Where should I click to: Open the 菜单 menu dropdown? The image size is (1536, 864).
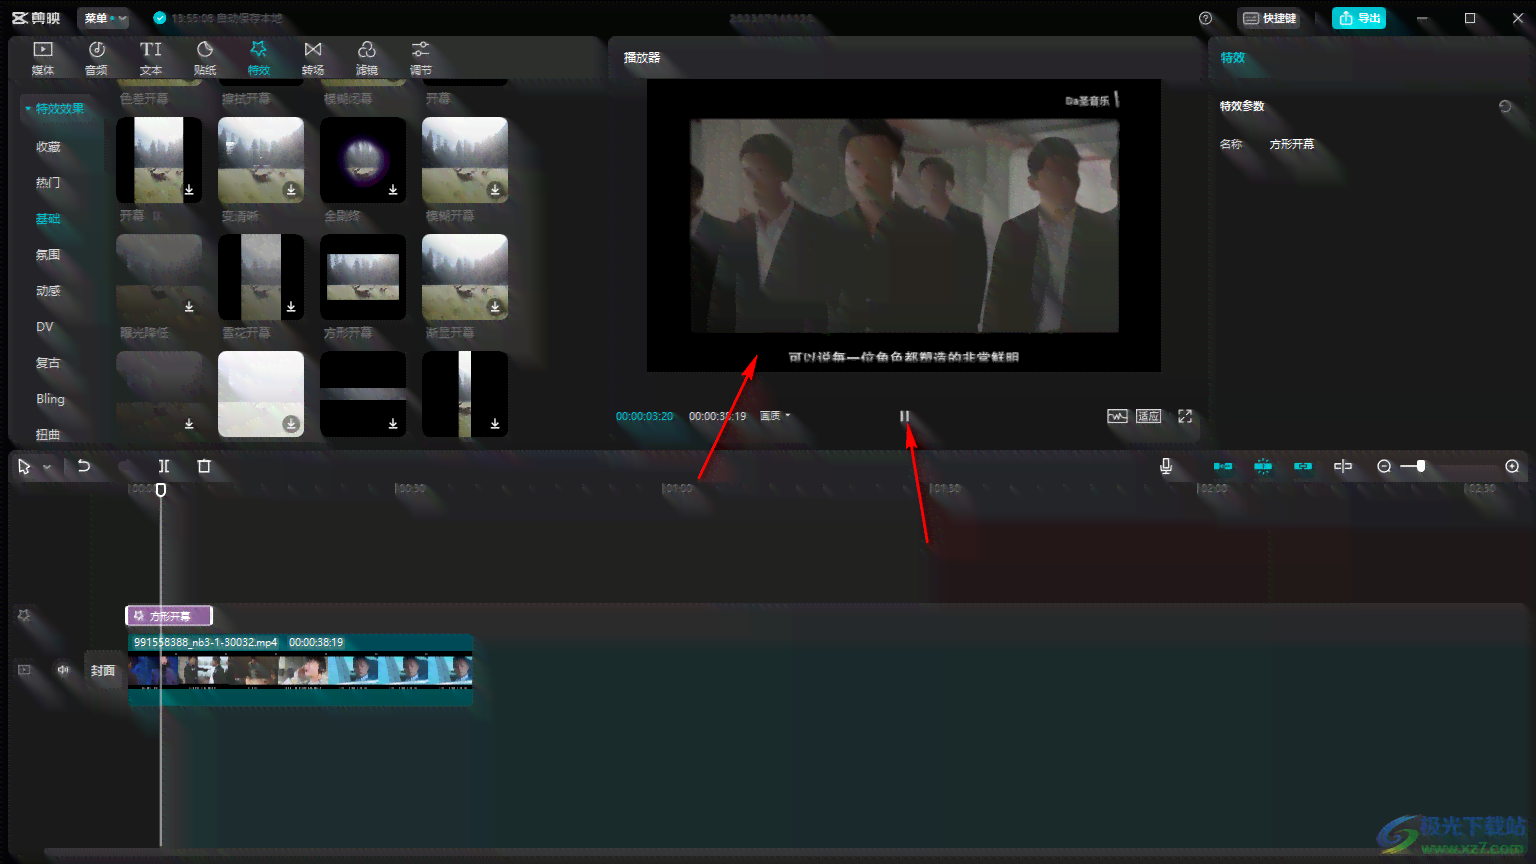coord(104,18)
